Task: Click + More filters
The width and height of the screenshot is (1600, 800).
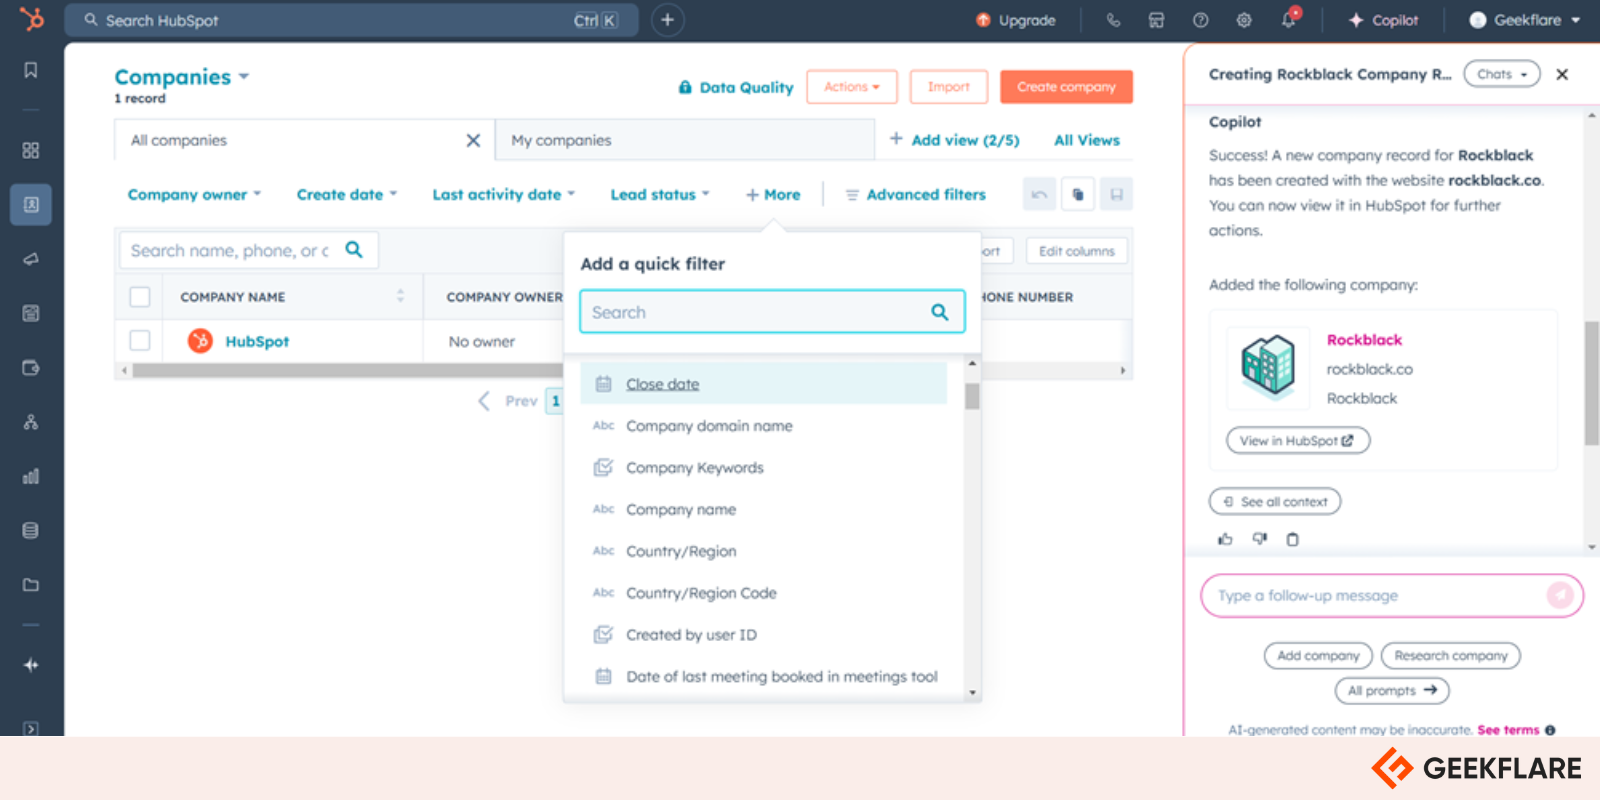Action: point(773,194)
